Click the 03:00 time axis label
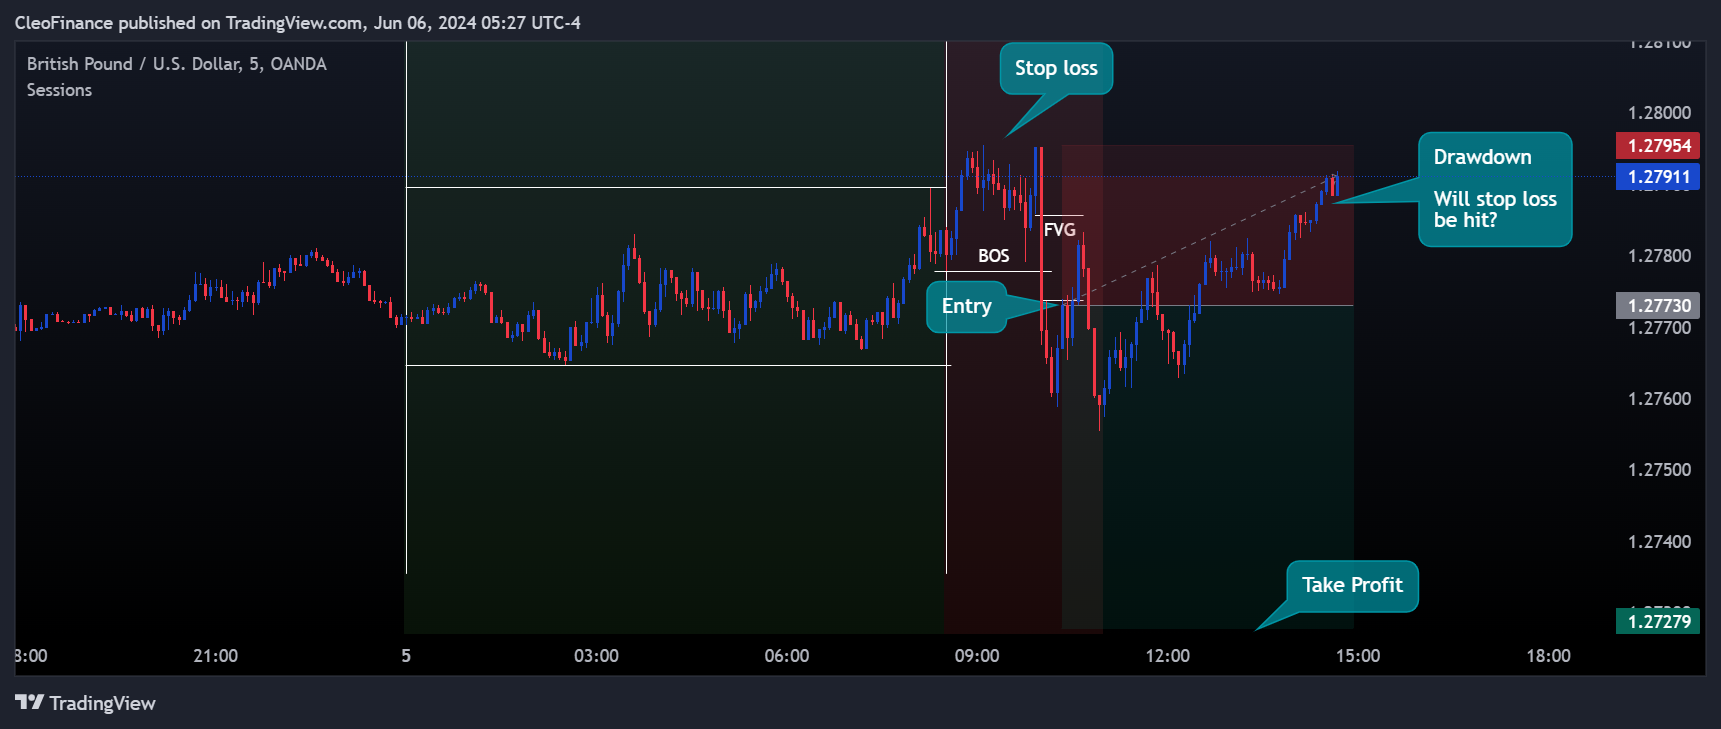The width and height of the screenshot is (1721, 729). click(x=596, y=656)
